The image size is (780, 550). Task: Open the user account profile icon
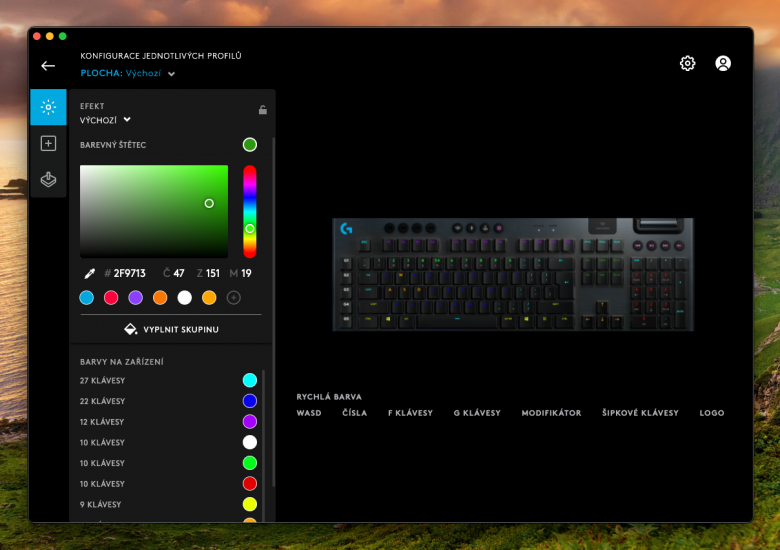pyautogui.click(x=723, y=63)
